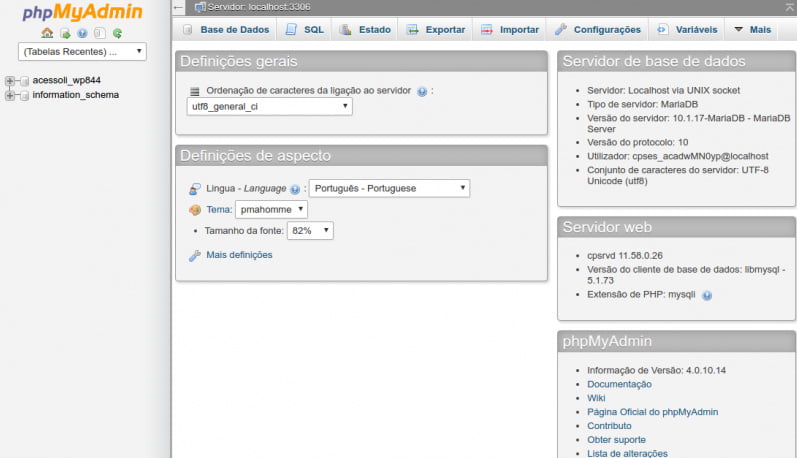Expand the information_schema database node
Viewport: 797px width, 458px height.
tap(11, 96)
